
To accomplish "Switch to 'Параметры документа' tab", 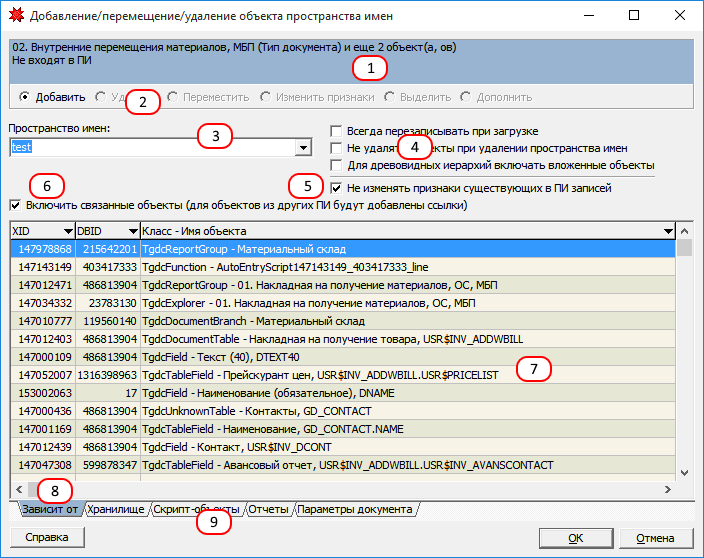I will 355,509.
